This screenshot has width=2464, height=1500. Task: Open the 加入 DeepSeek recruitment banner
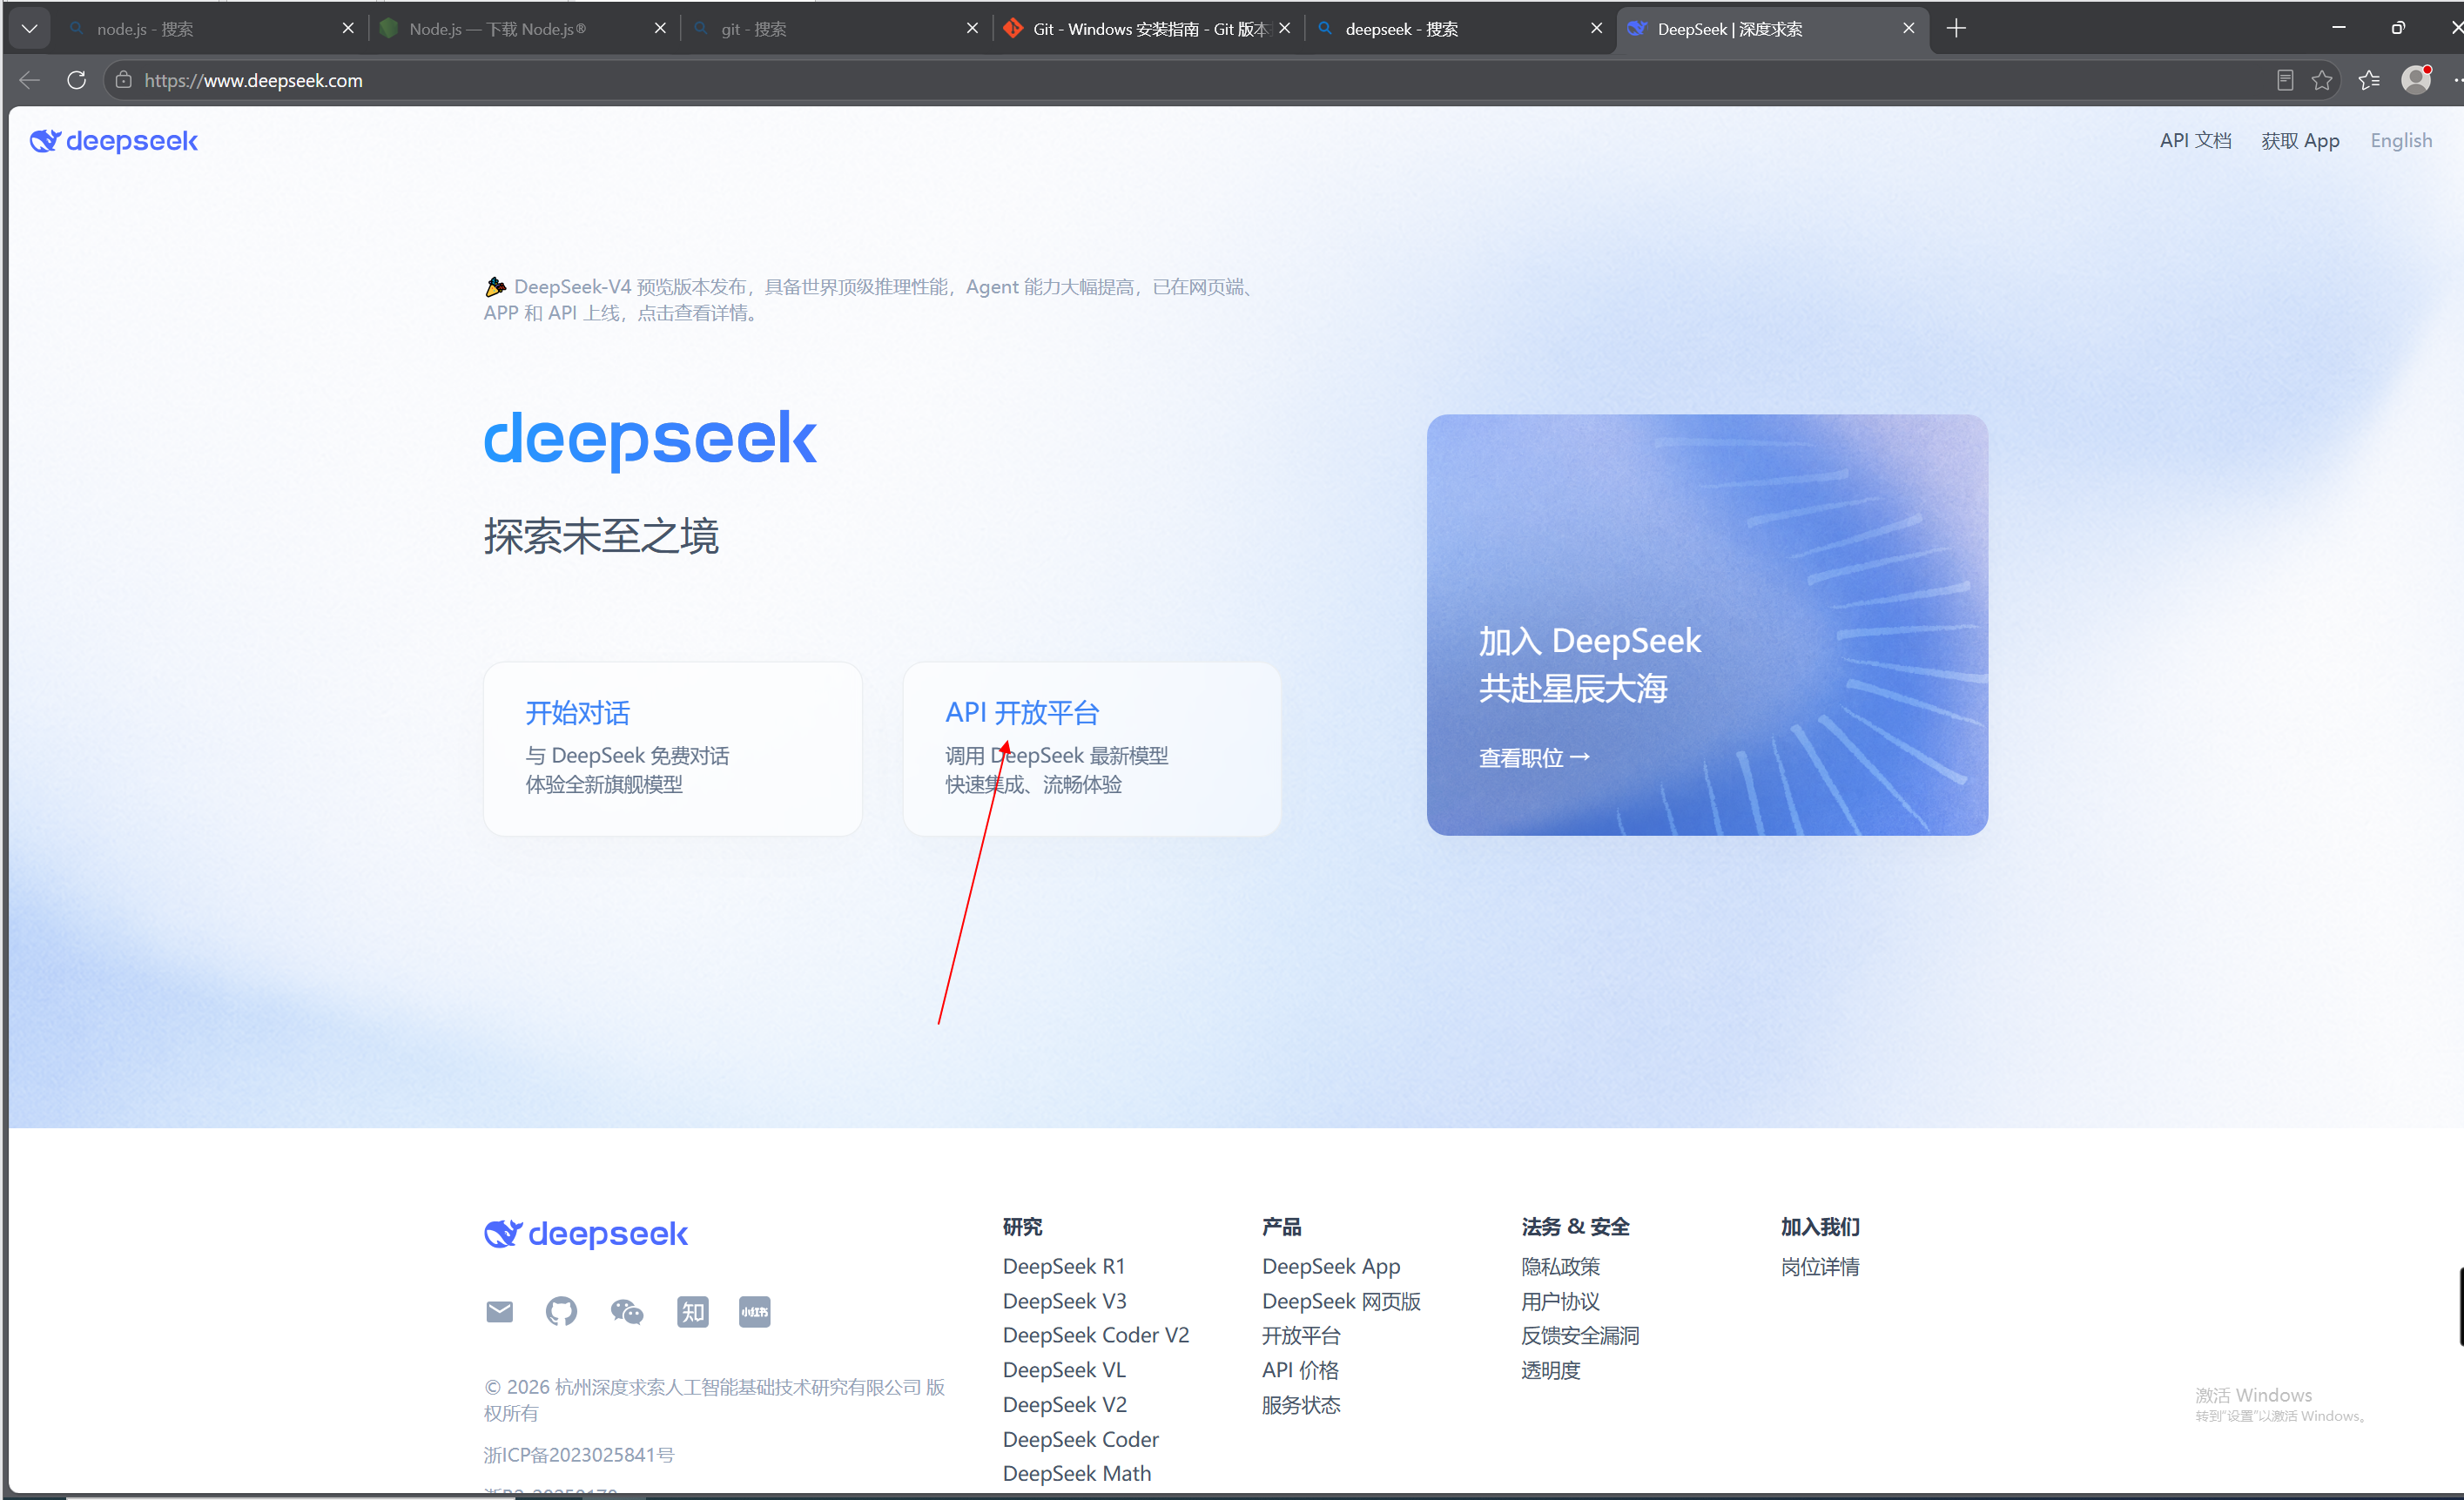pyautogui.click(x=1707, y=625)
